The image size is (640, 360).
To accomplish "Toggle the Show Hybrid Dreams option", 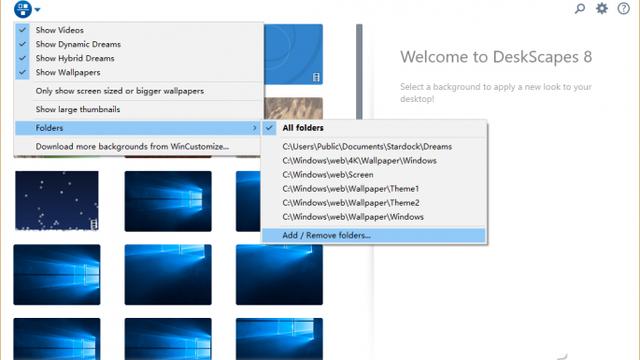I will click(x=138, y=58).
